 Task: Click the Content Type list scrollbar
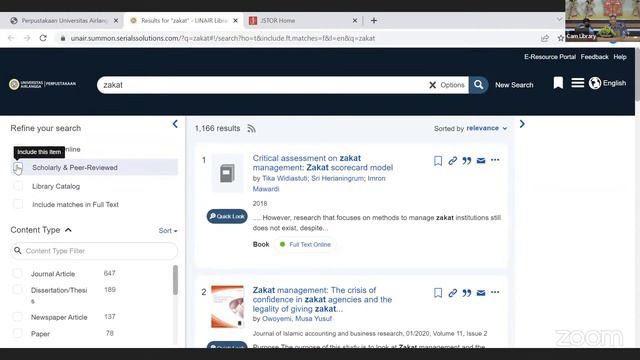tap(176, 280)
